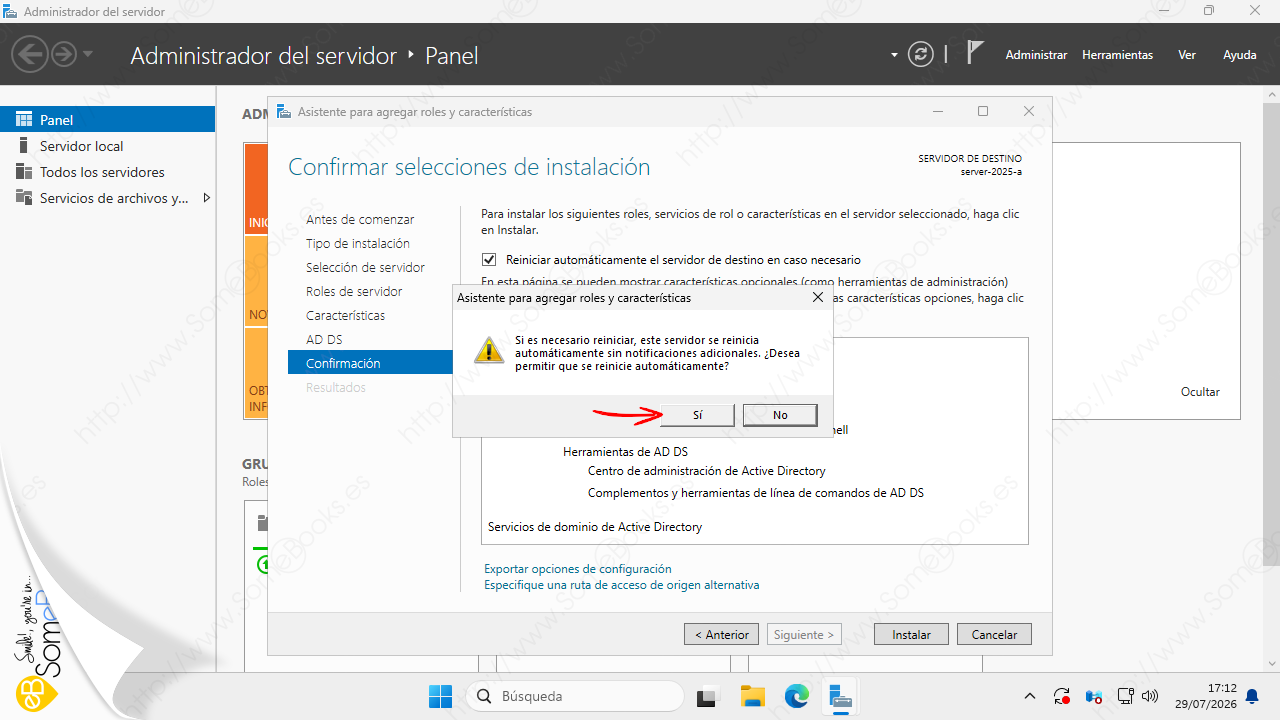Open the notifications flag in Server Manager
This screenshot has width=1280, height=720.
[975, 54]
